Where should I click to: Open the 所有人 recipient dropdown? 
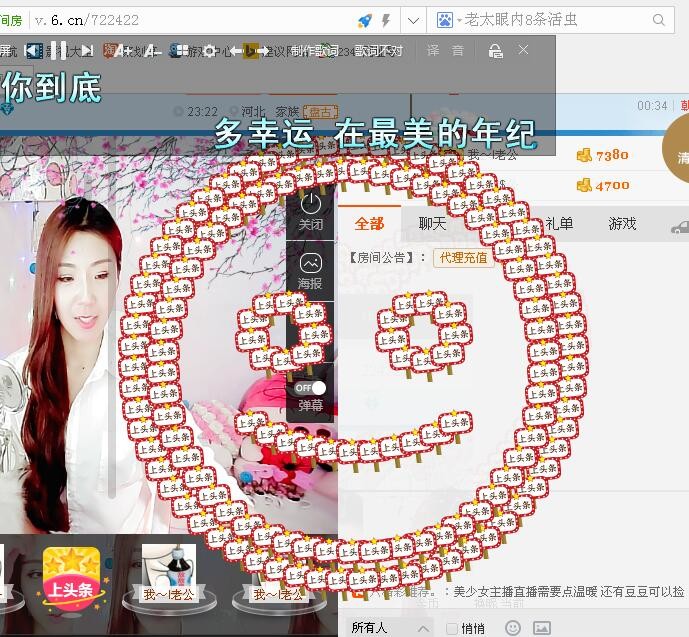click(389, 628)
